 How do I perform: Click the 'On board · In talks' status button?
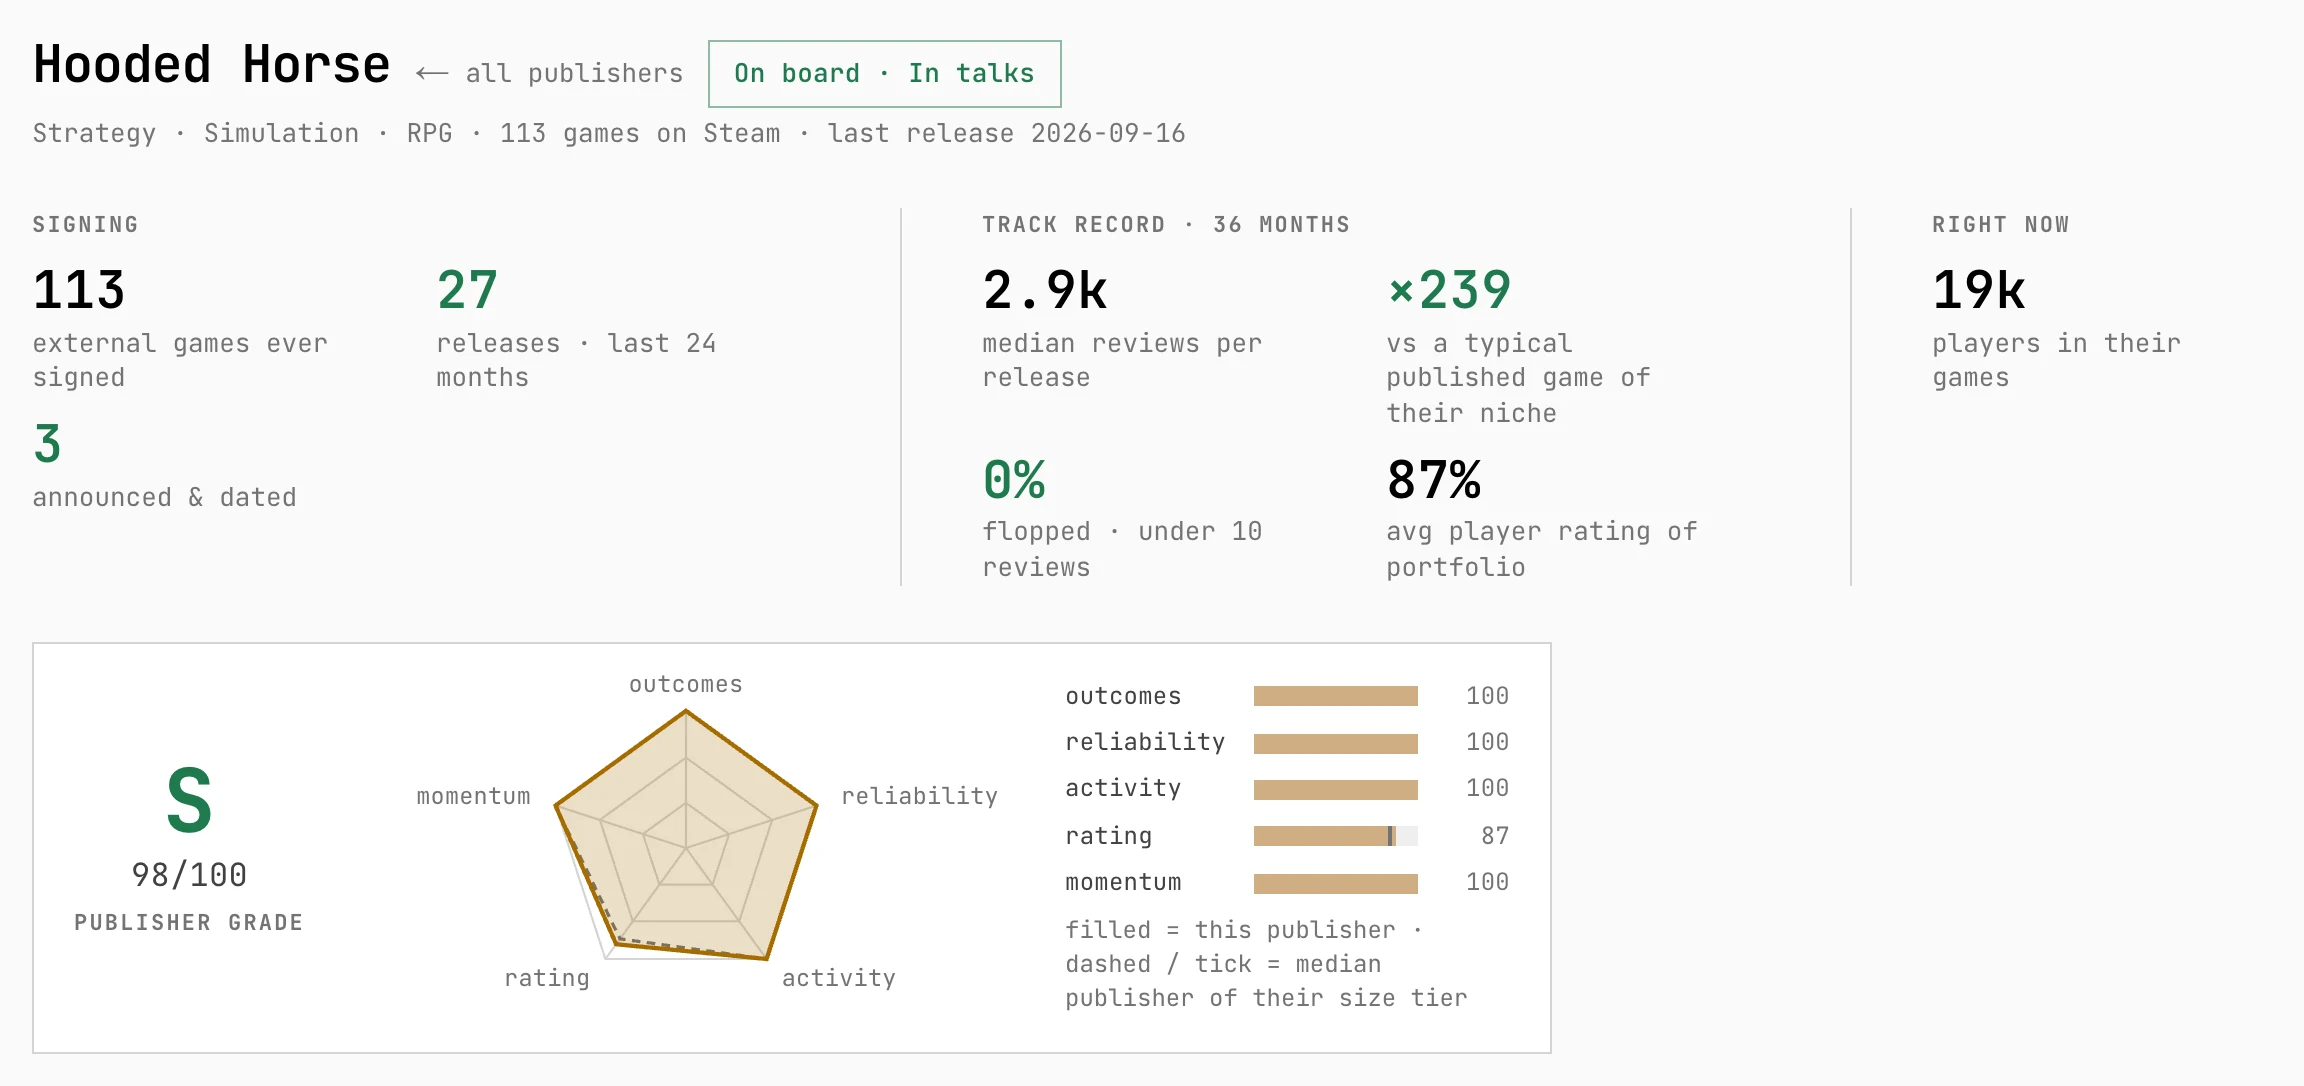(x=884, y=73)
